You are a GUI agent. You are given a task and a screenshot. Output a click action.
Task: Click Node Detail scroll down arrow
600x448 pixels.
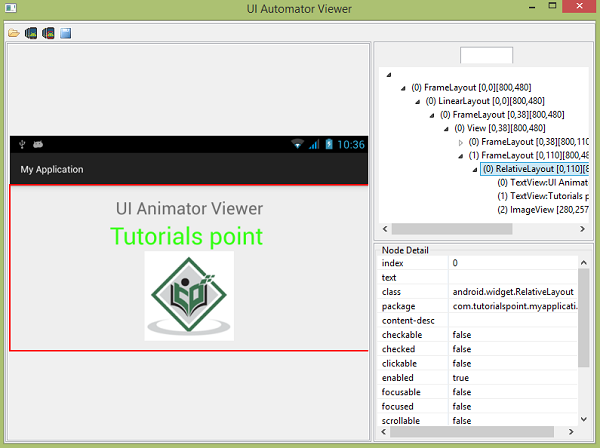click(584, 419)
